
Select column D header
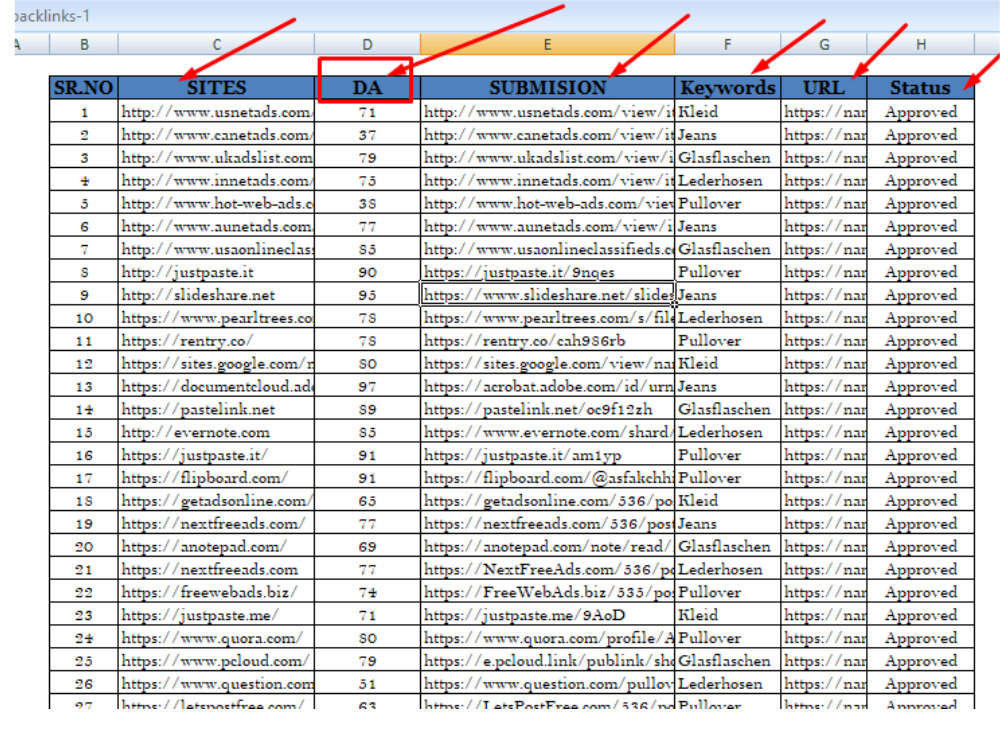pos(367,45)
